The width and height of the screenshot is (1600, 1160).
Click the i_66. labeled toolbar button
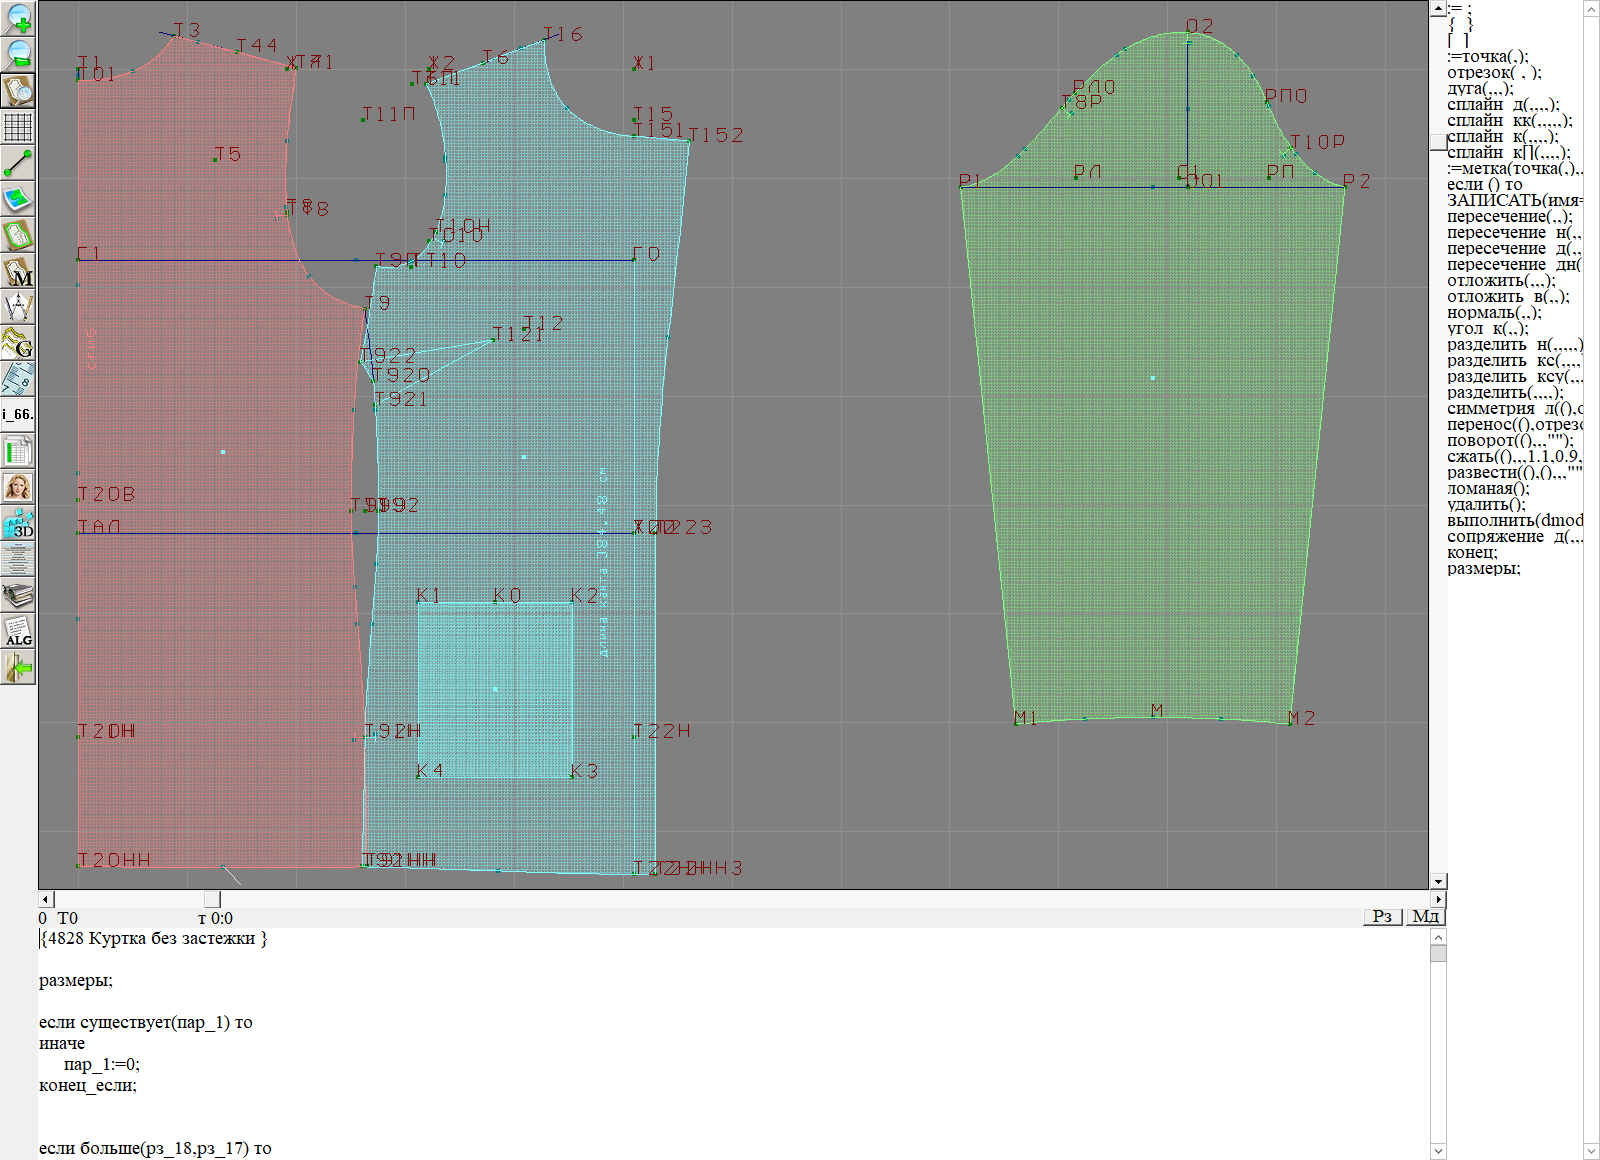pos(18,414)
